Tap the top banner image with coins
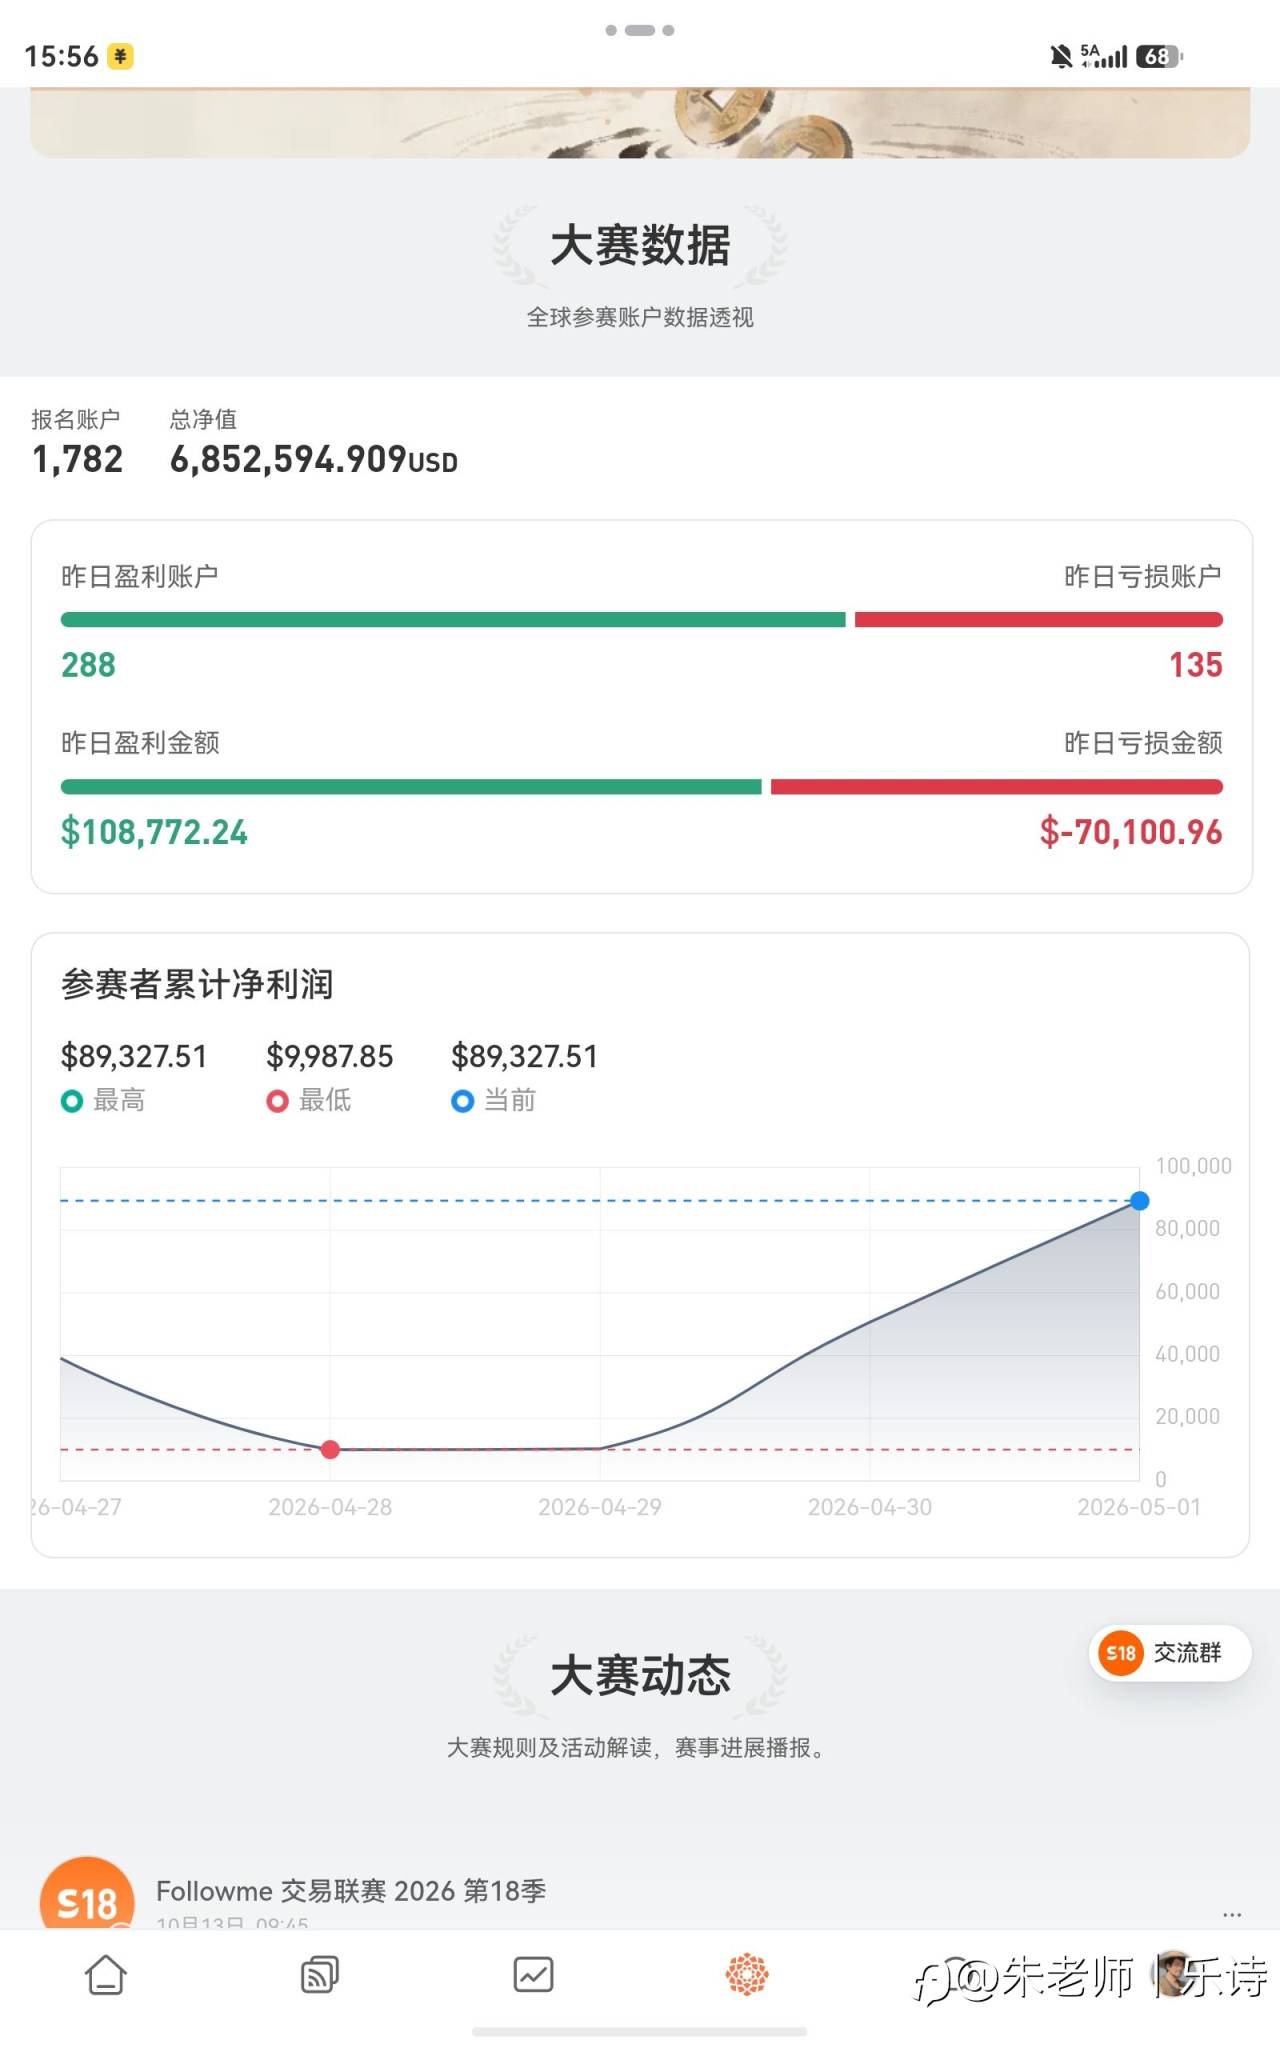The width and height of the screenshot is (1280, 2048). 640,123
